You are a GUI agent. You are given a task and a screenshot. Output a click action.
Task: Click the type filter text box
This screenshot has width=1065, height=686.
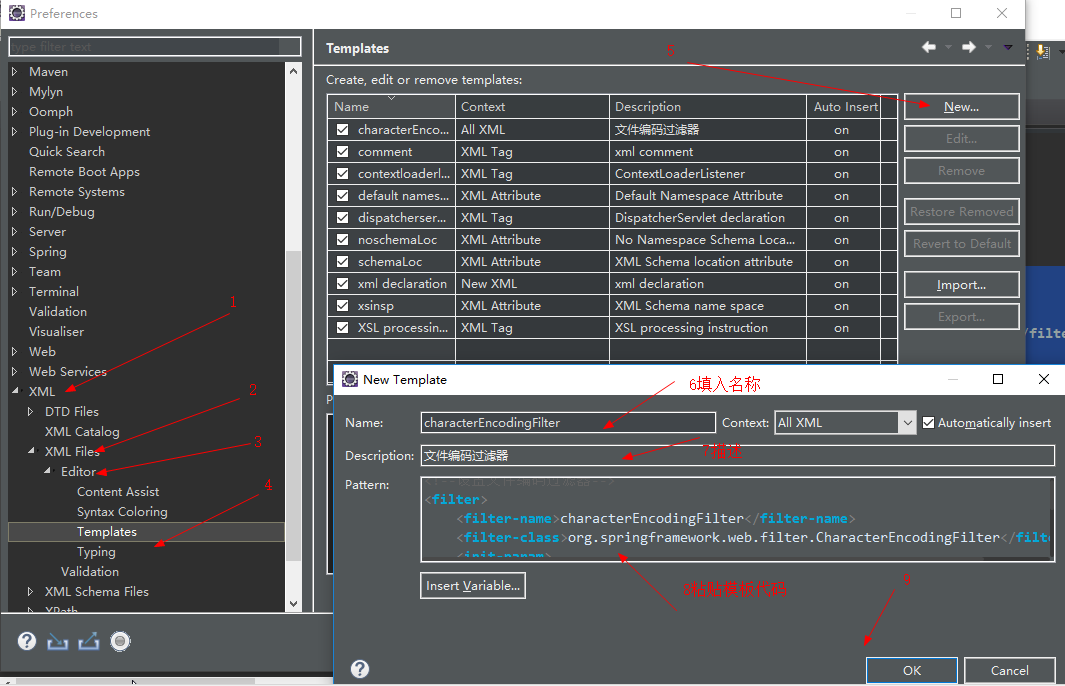click(x=155, y=46)
